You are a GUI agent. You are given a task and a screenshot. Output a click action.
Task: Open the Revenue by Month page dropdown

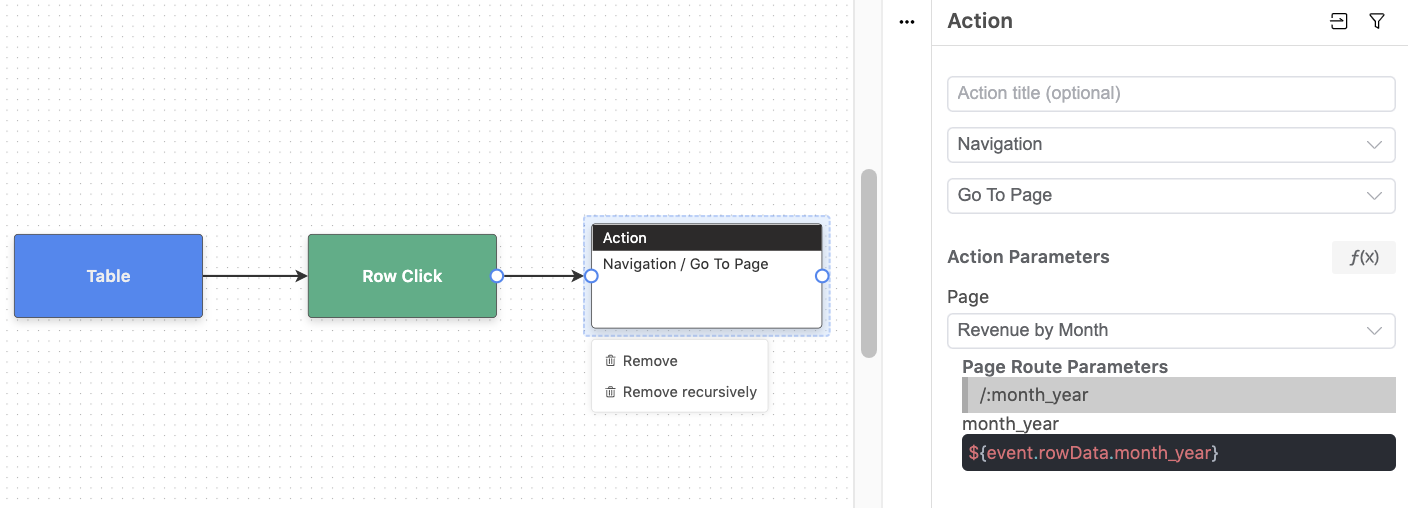coord(1170,330)
